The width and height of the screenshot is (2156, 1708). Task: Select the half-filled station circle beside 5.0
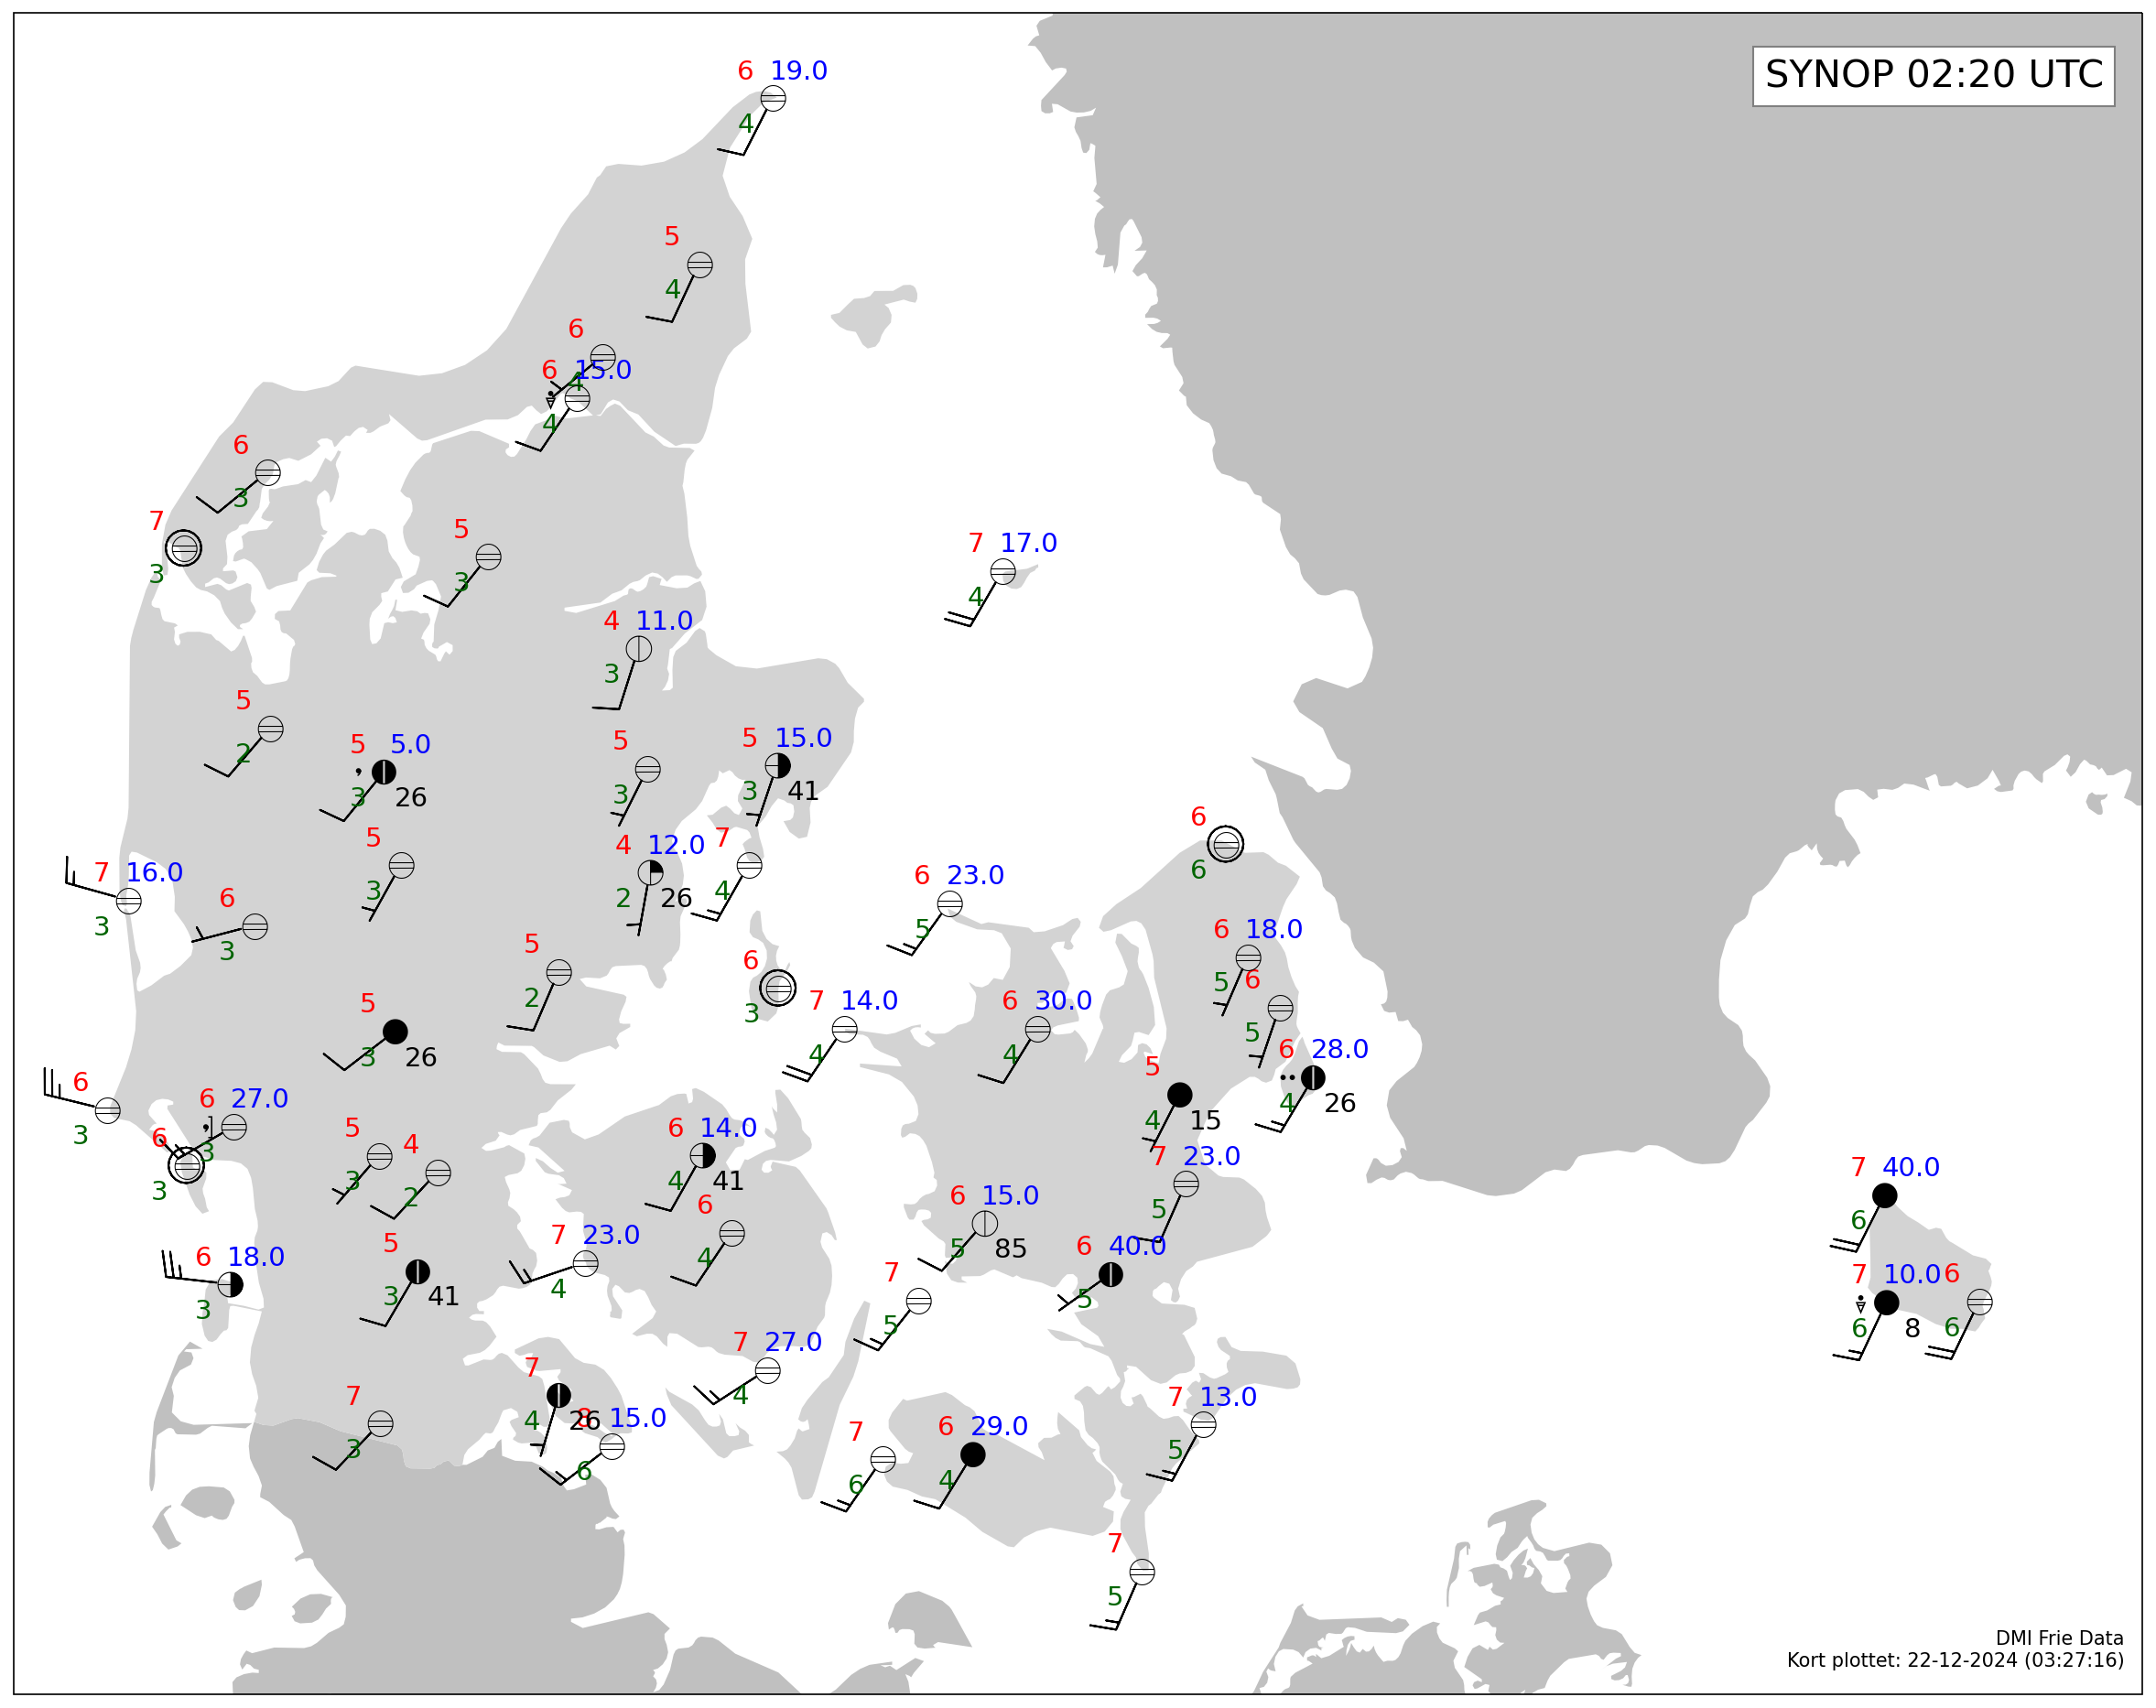(x=384, y=772)
